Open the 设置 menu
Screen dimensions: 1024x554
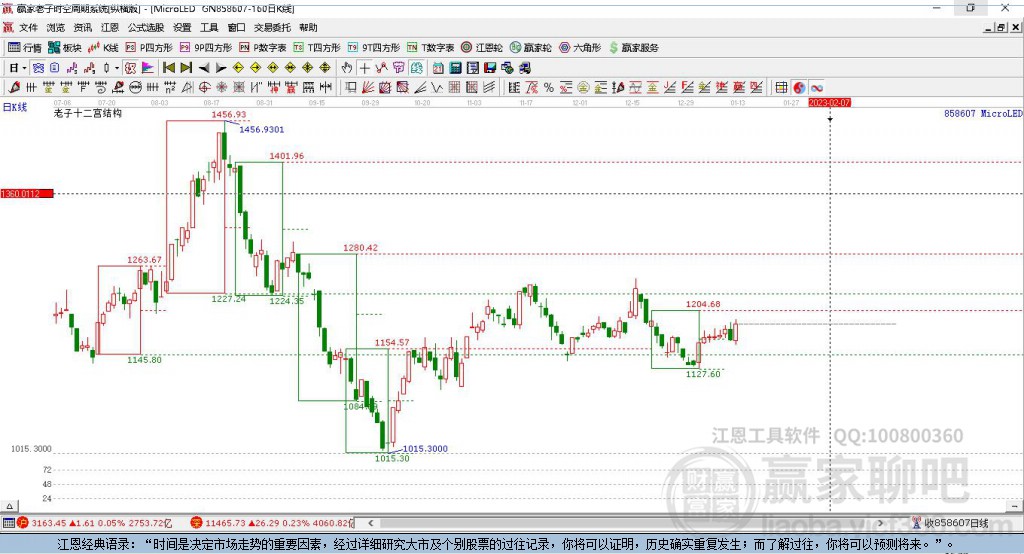(x=182, y=27)
